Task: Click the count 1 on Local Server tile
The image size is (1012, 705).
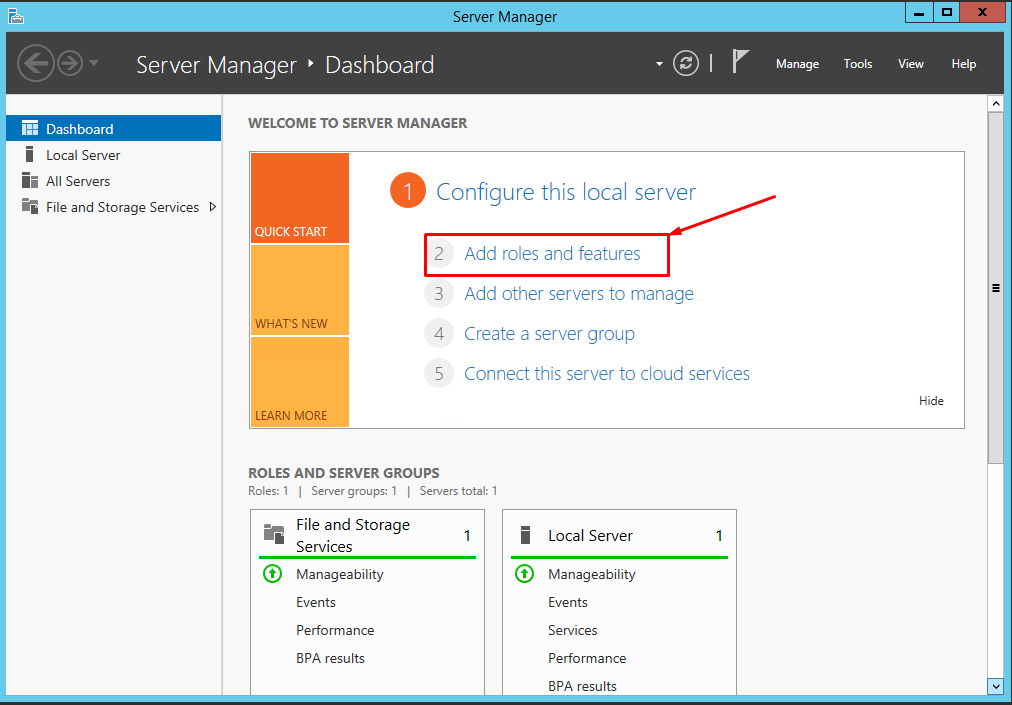Action: [719, 535]
